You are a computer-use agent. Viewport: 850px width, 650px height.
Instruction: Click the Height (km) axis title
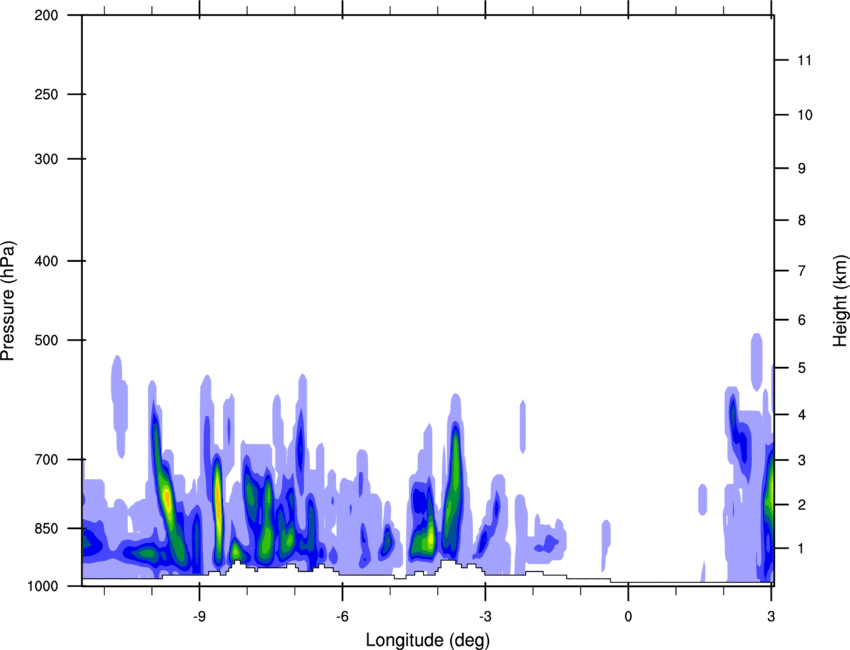[x=841, y=300]
